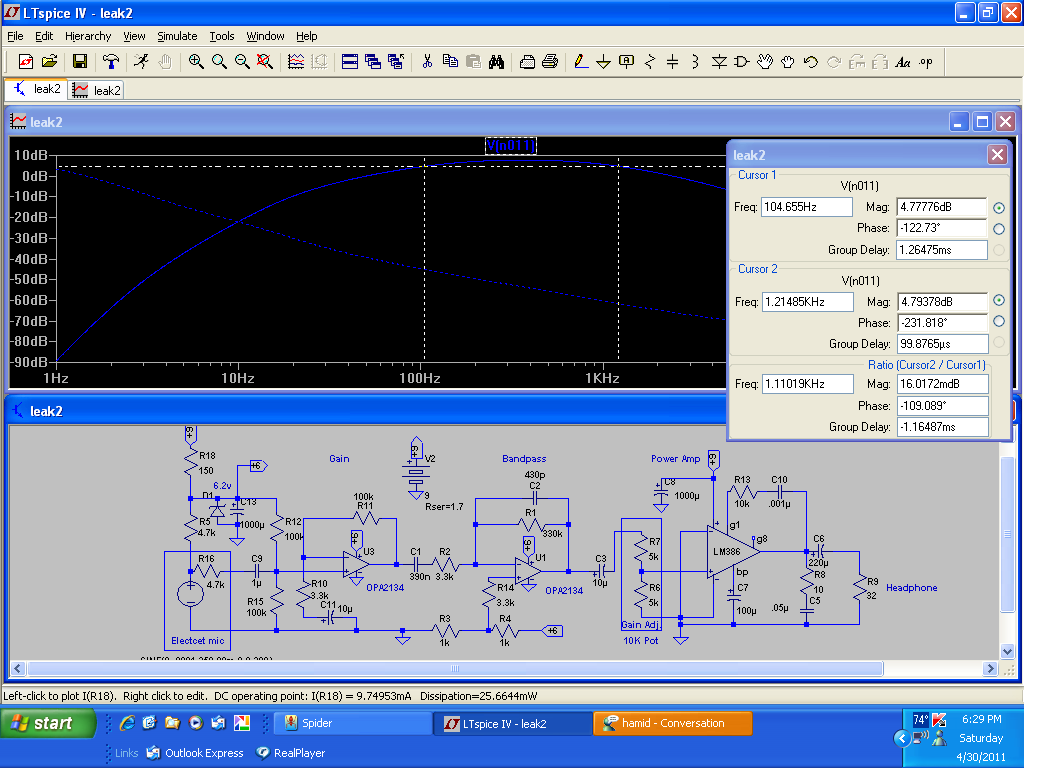Select Cursor 1 Mag radio button
Image resolution: width=1042 pixels, height=770 pixels.
pyautogui.click(x=999, y=208)
